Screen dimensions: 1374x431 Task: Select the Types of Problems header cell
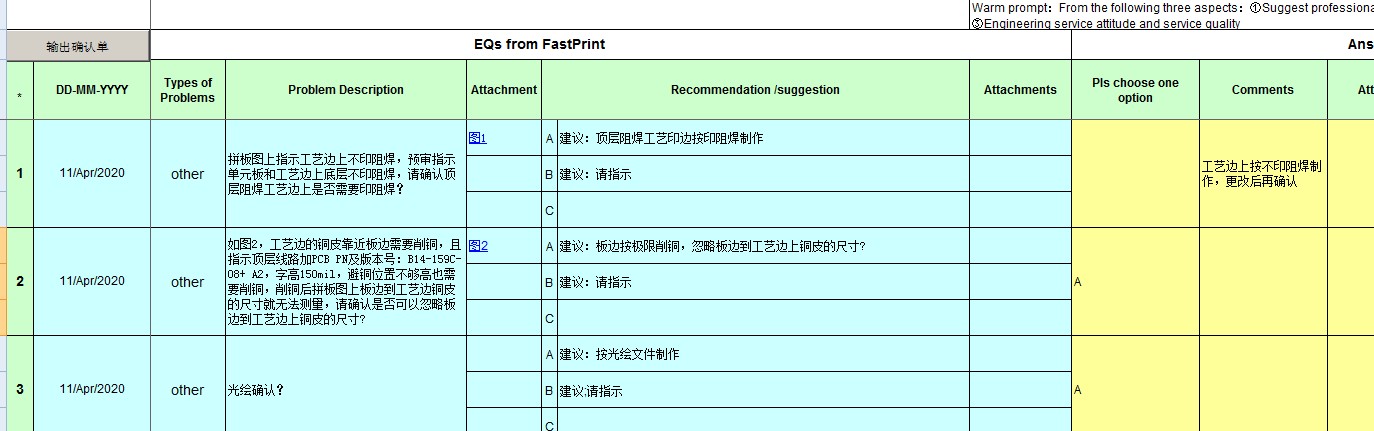tap(188, 90)
